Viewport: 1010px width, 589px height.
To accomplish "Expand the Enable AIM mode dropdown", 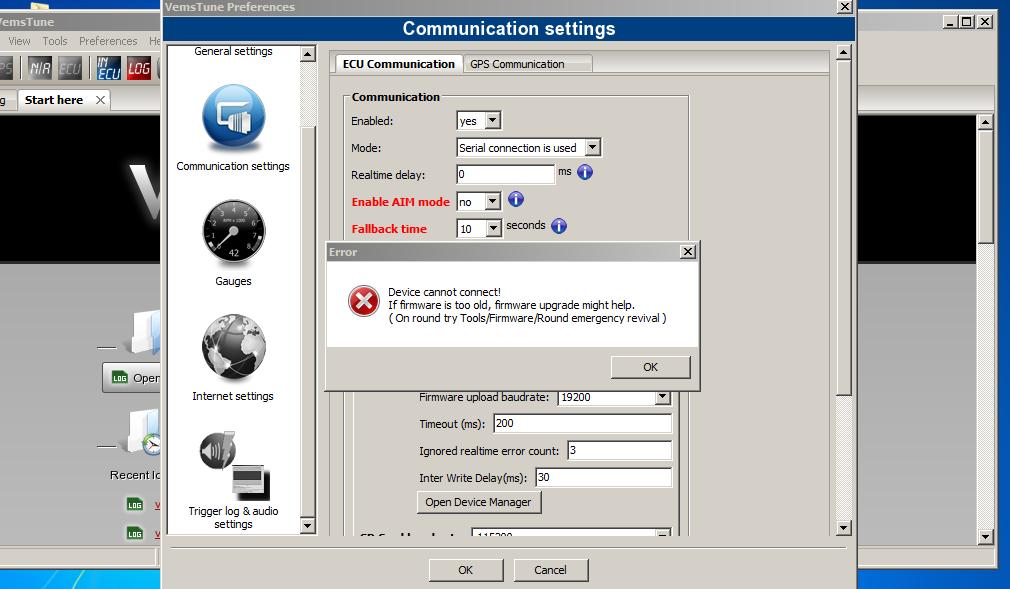I will (493, 202).
